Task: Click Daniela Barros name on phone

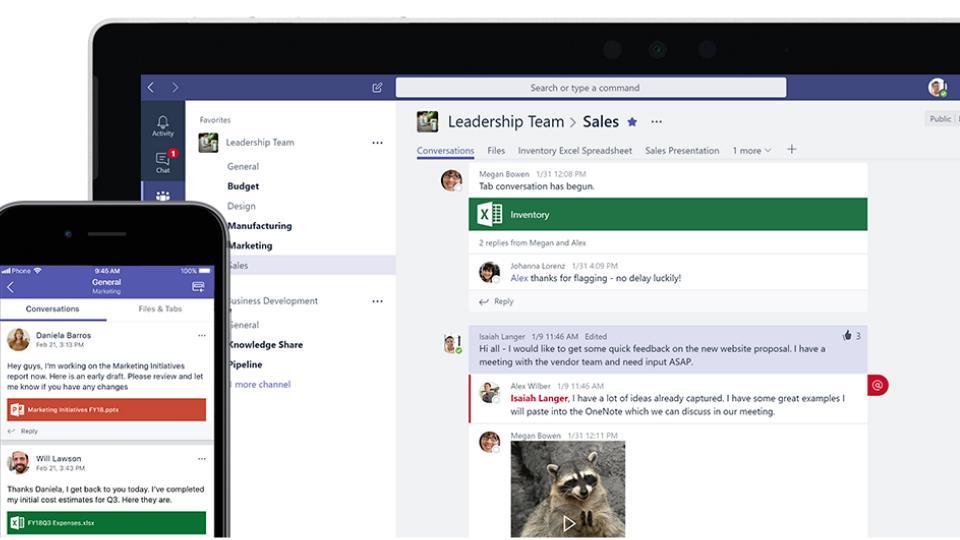Action: click(63, 336)
